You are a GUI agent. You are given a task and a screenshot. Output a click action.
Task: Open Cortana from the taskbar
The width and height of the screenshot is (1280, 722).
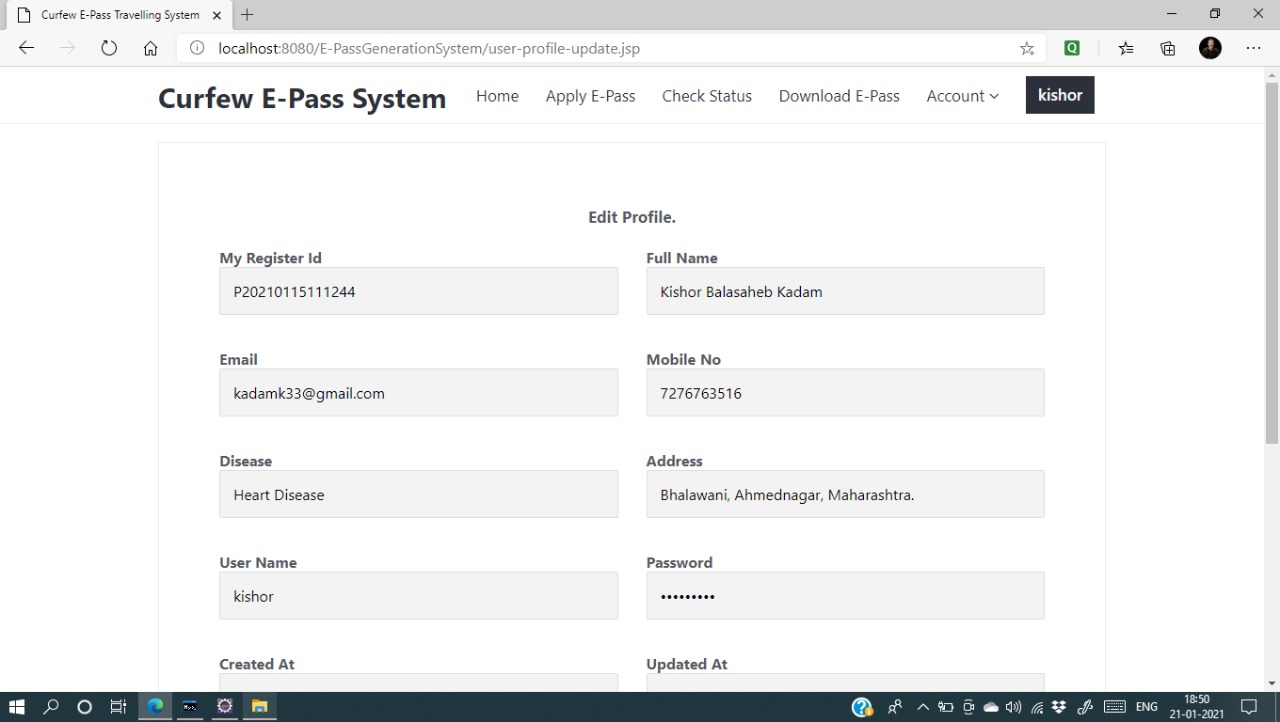coord(84,707)
